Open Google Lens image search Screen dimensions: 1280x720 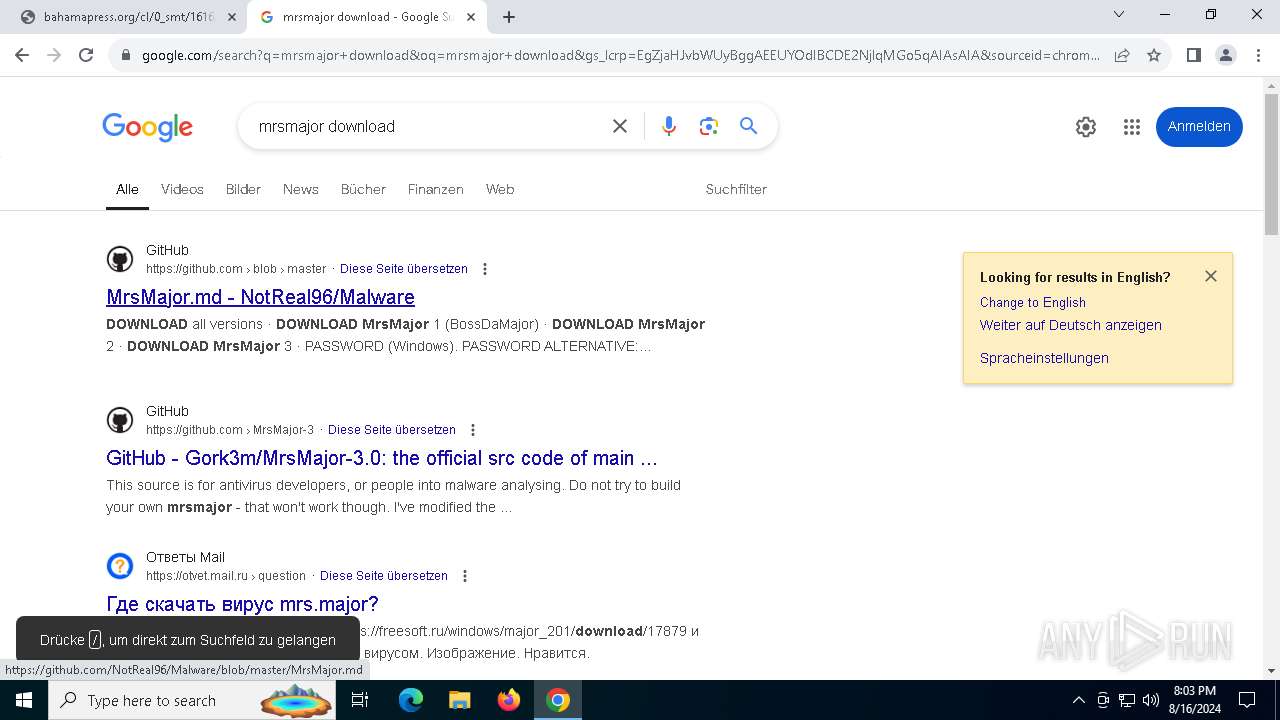pyautogui.click(x=709, y=126)
